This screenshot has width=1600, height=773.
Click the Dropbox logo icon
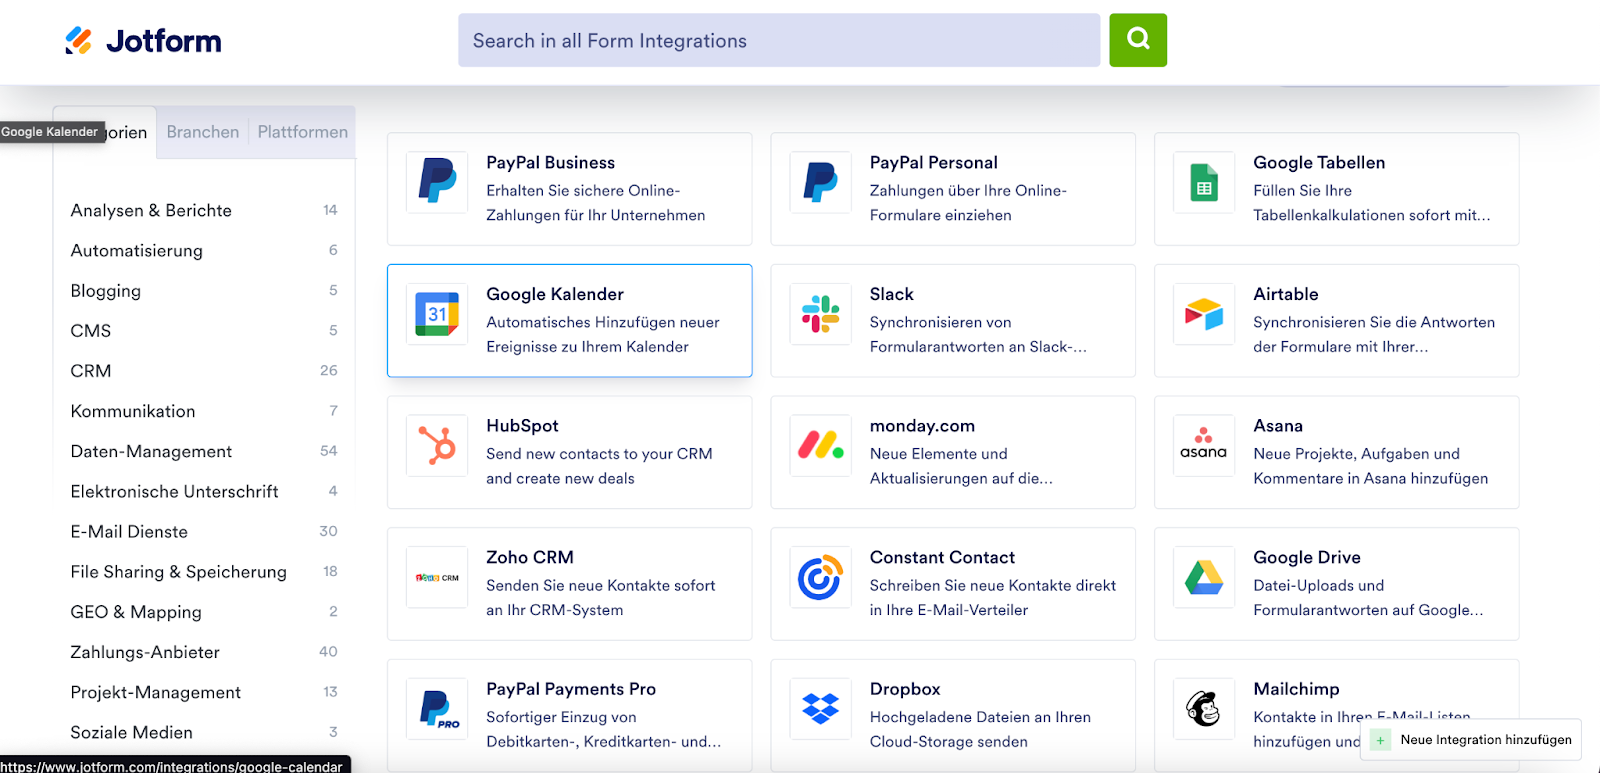(820, 709)
